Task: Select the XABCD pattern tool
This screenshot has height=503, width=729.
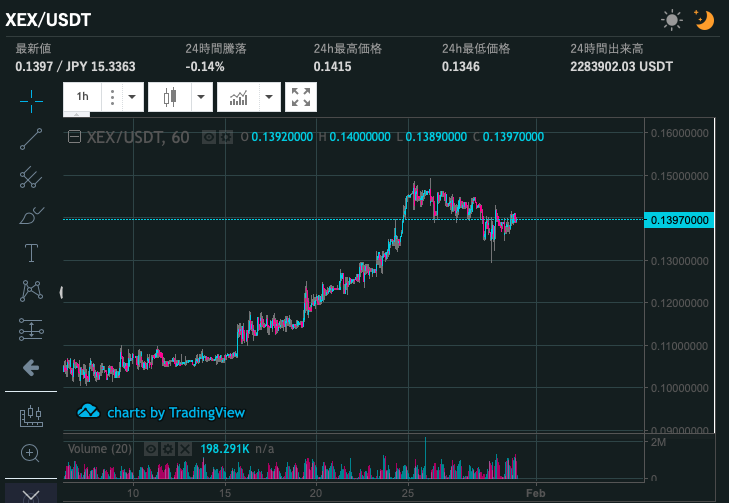Action: pyautogui.click(x=31, y=290)
